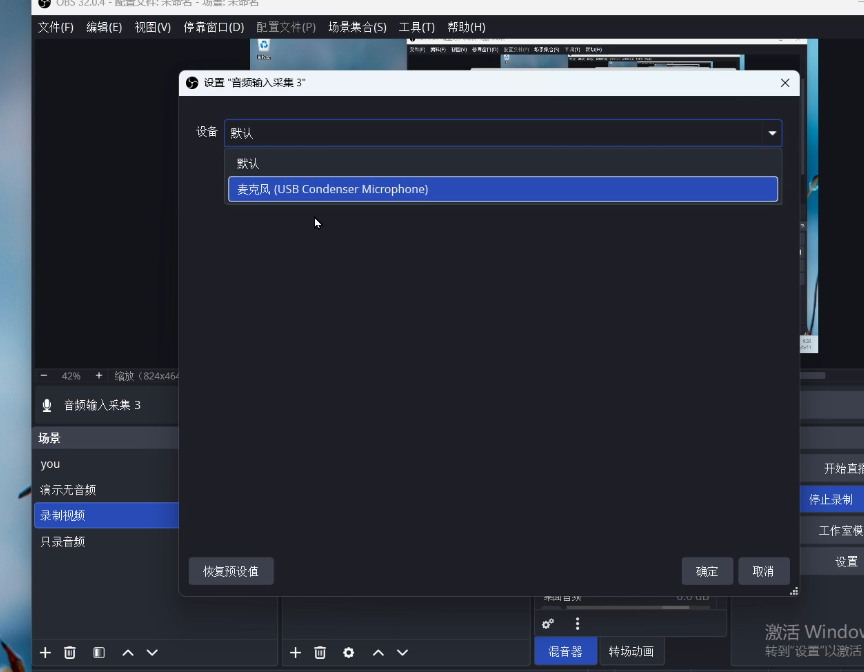Screen dimensions: 864x672
Task: Open the 工具(T) menu
Action: pos(417,27)
